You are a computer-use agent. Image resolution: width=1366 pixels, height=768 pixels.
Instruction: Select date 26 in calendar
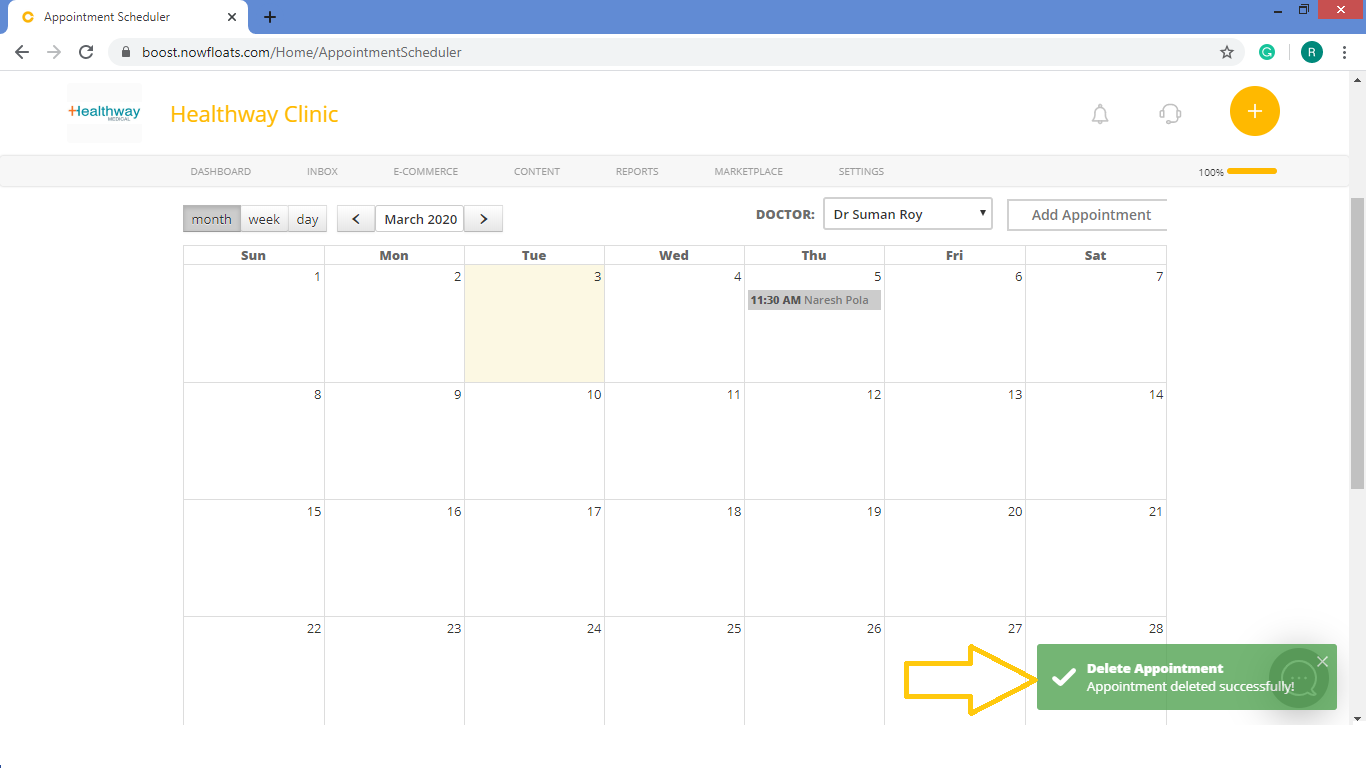pos(874,629)
